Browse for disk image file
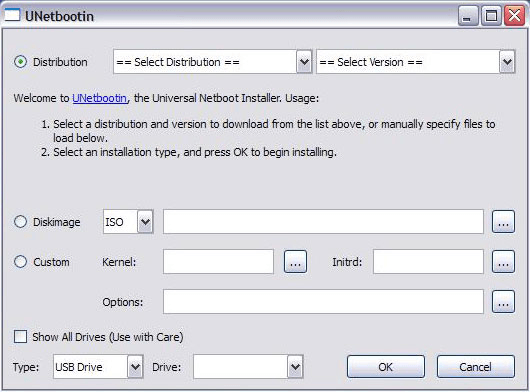The image size is (530, 392). click(x=503, y=222)
